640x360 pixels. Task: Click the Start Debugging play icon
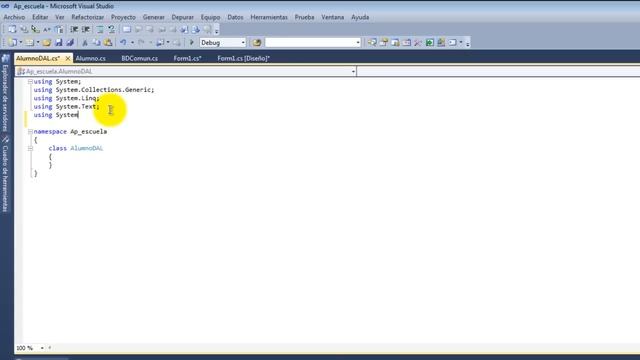pos(191,42)
